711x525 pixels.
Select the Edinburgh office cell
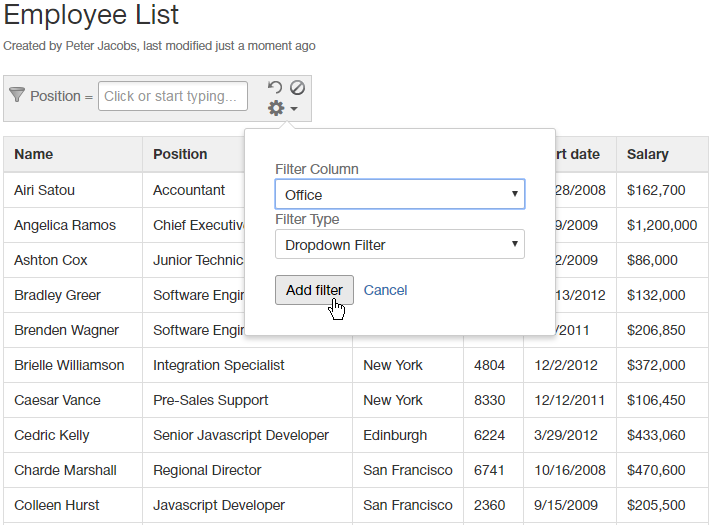pyautogui.click(x=395, y=435)
